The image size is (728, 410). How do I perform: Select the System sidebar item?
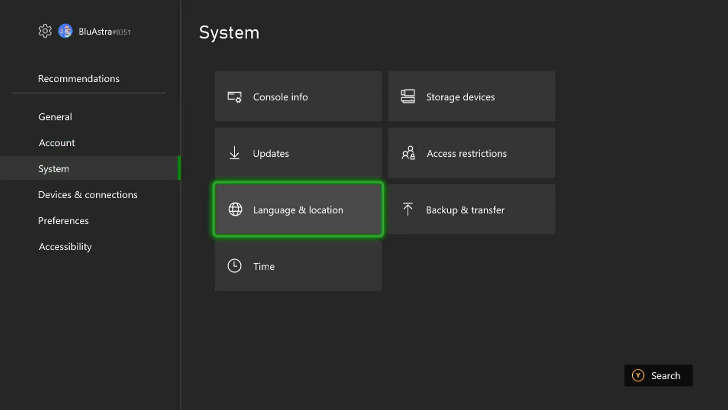[x=54, y=169]
